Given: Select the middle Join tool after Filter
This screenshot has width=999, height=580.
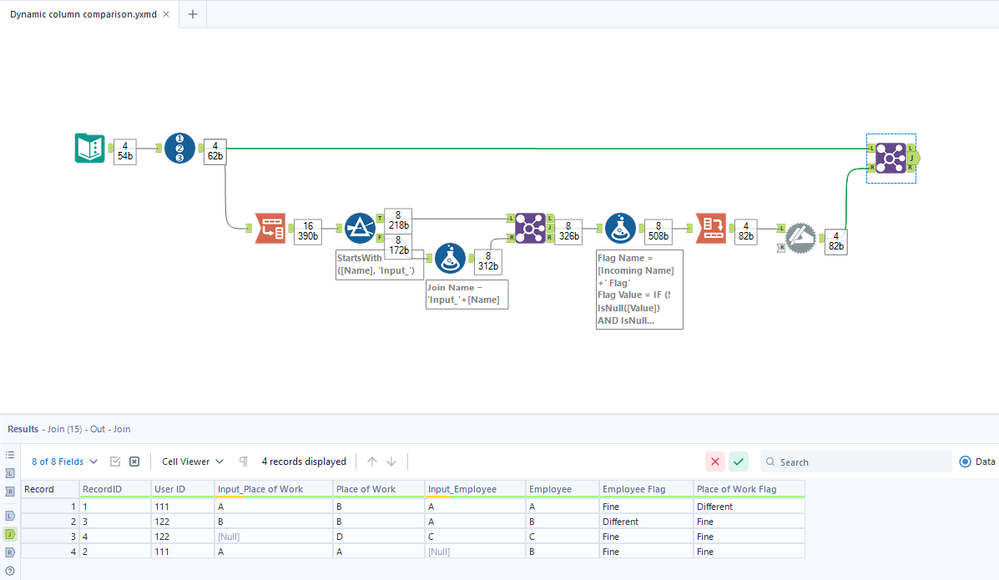Looking at the screenshot, I should tap(530, 228).
